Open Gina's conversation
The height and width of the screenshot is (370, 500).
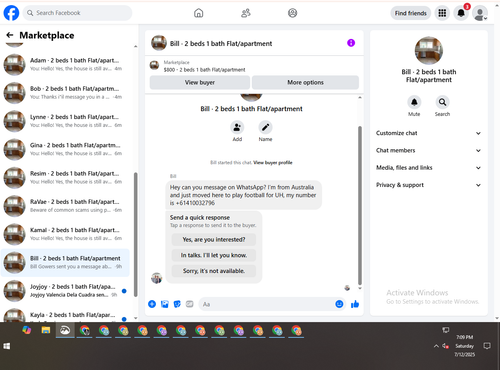(x=65, y=149)
